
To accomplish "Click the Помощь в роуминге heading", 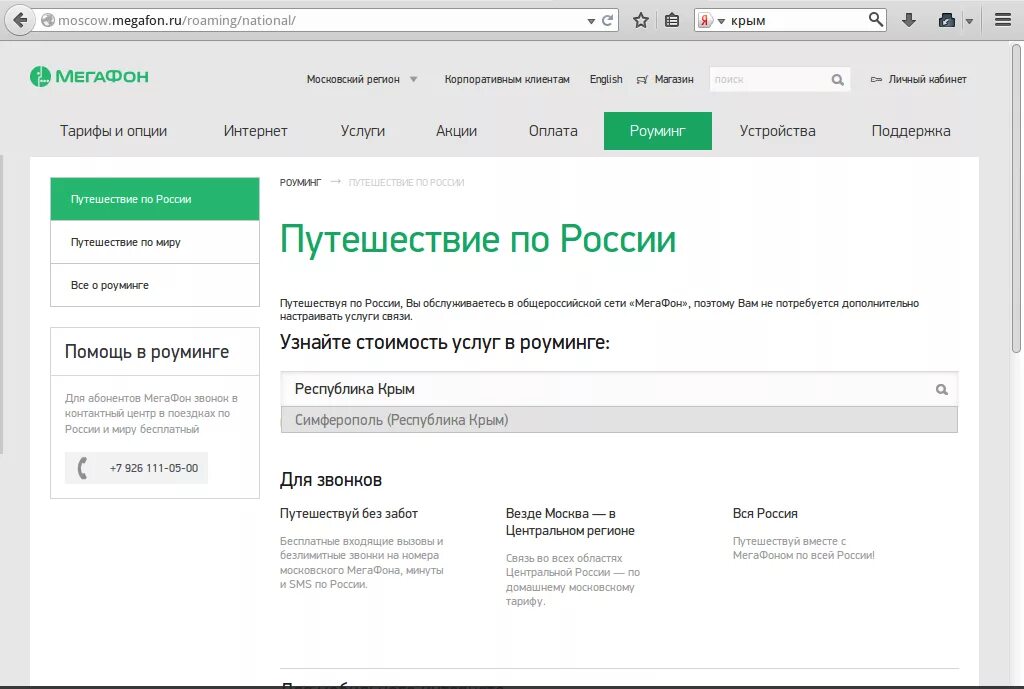I will click(x=147, y=352).
